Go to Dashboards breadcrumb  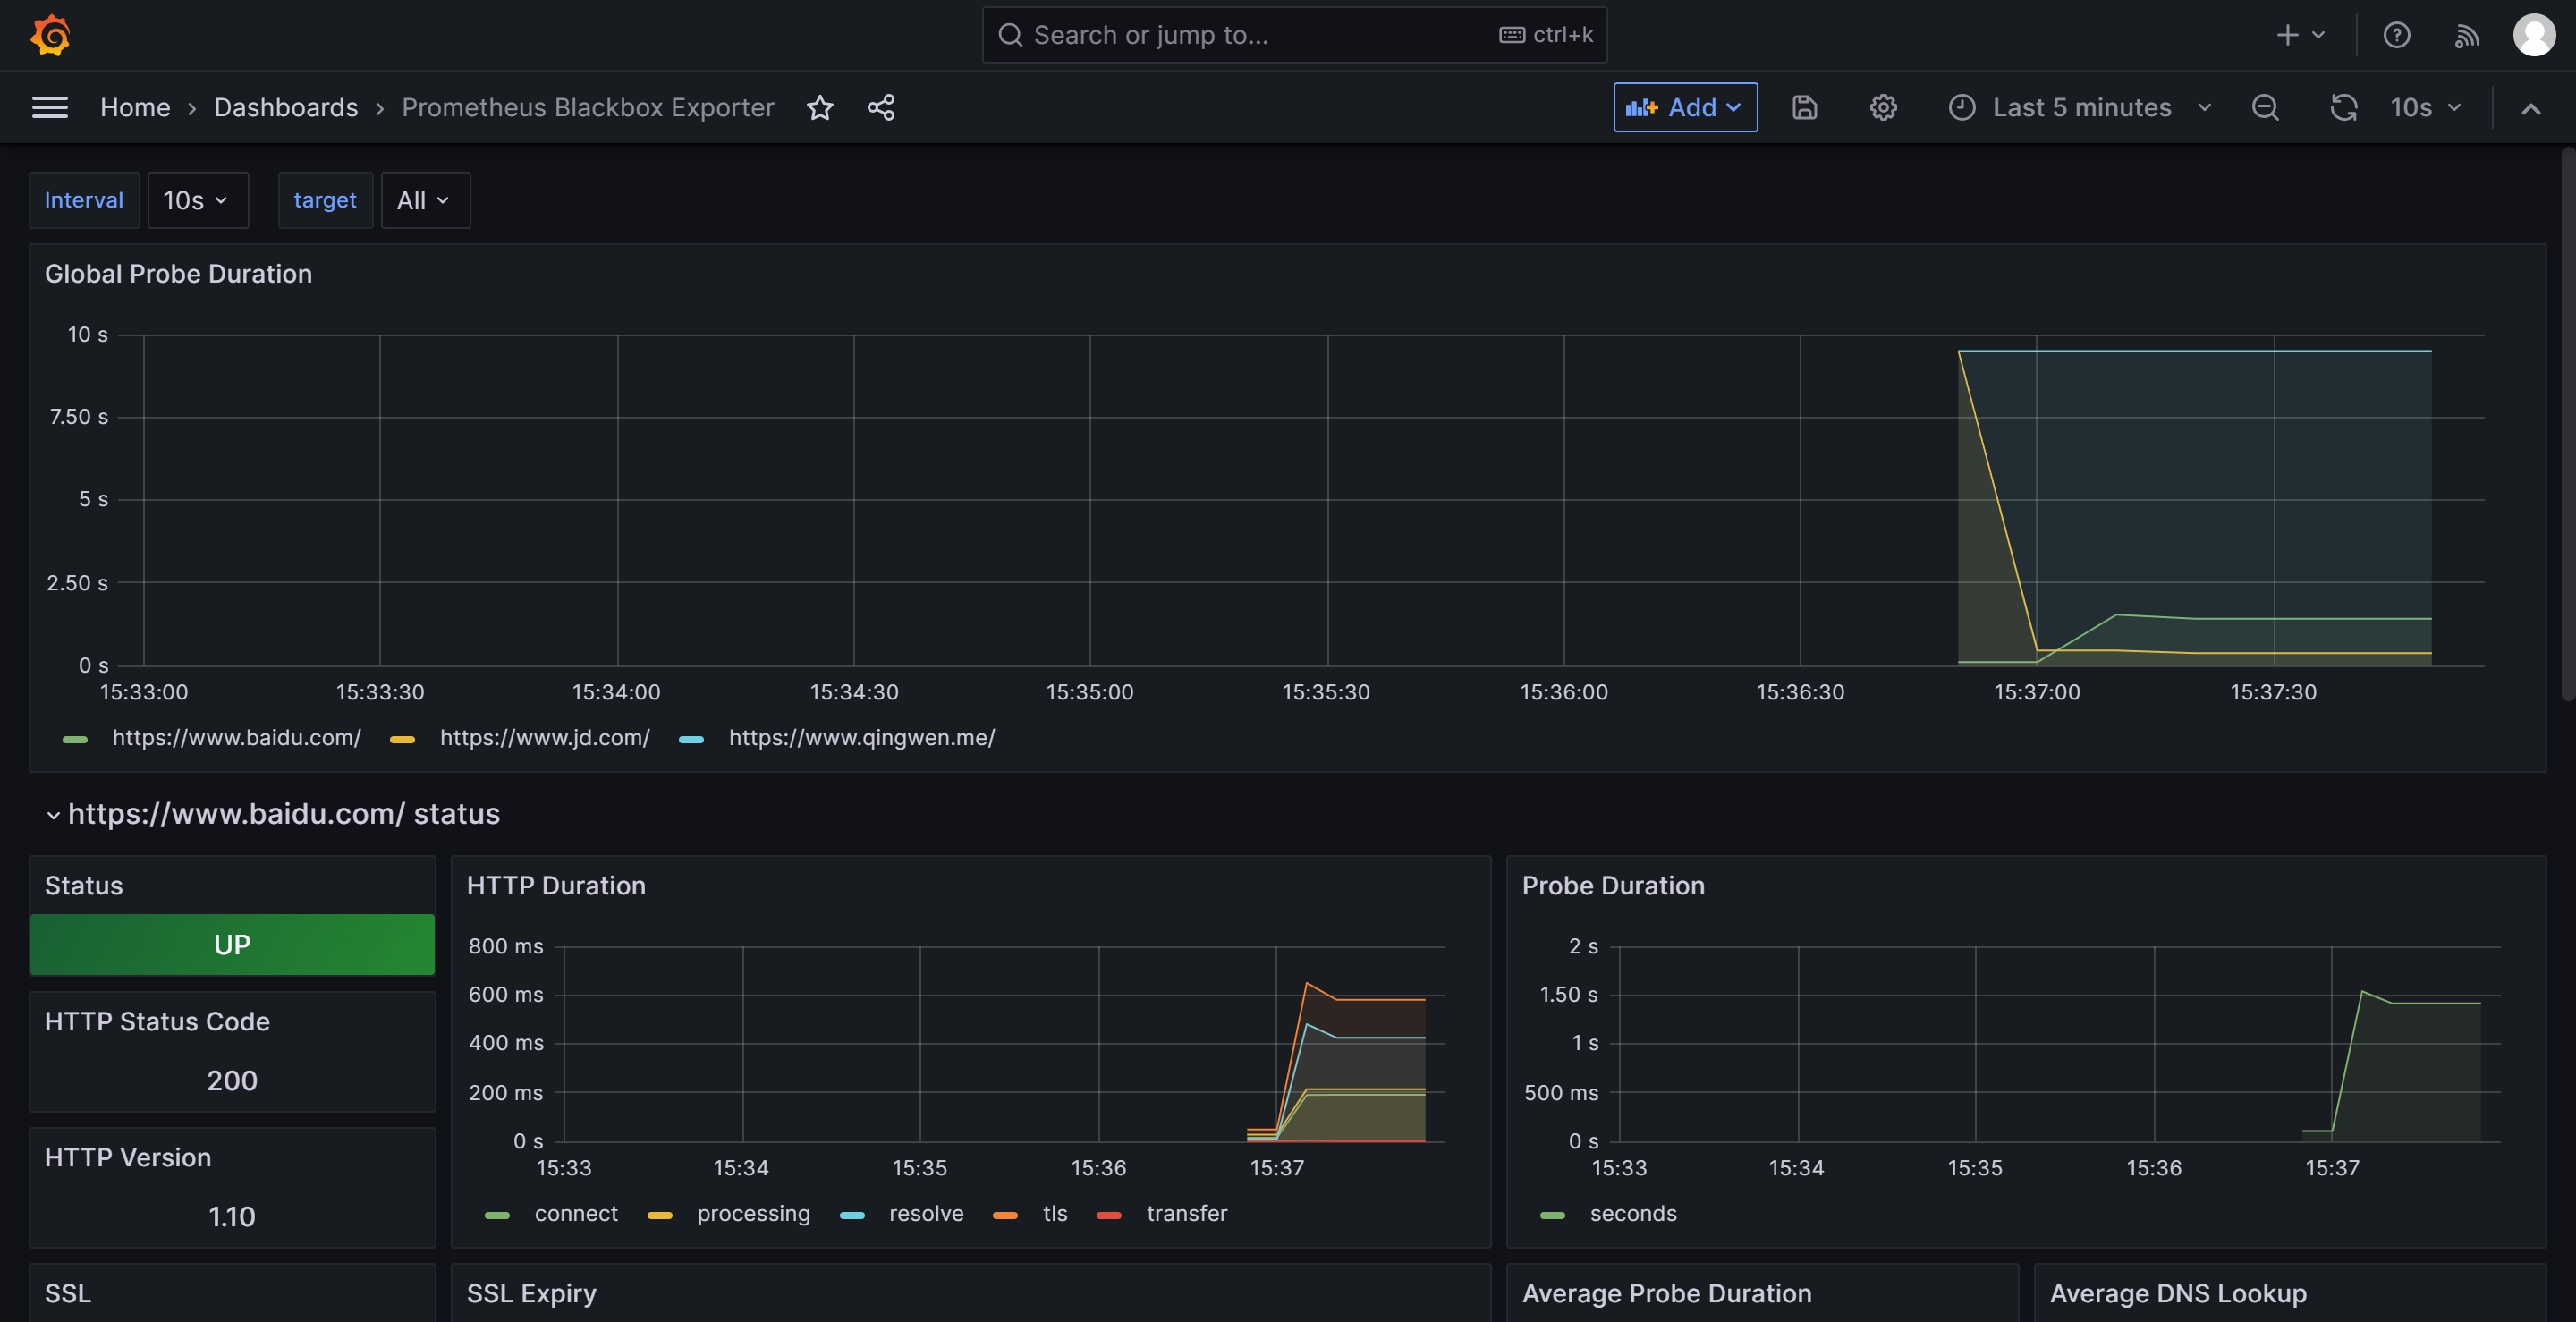click(x=286, y=107)
